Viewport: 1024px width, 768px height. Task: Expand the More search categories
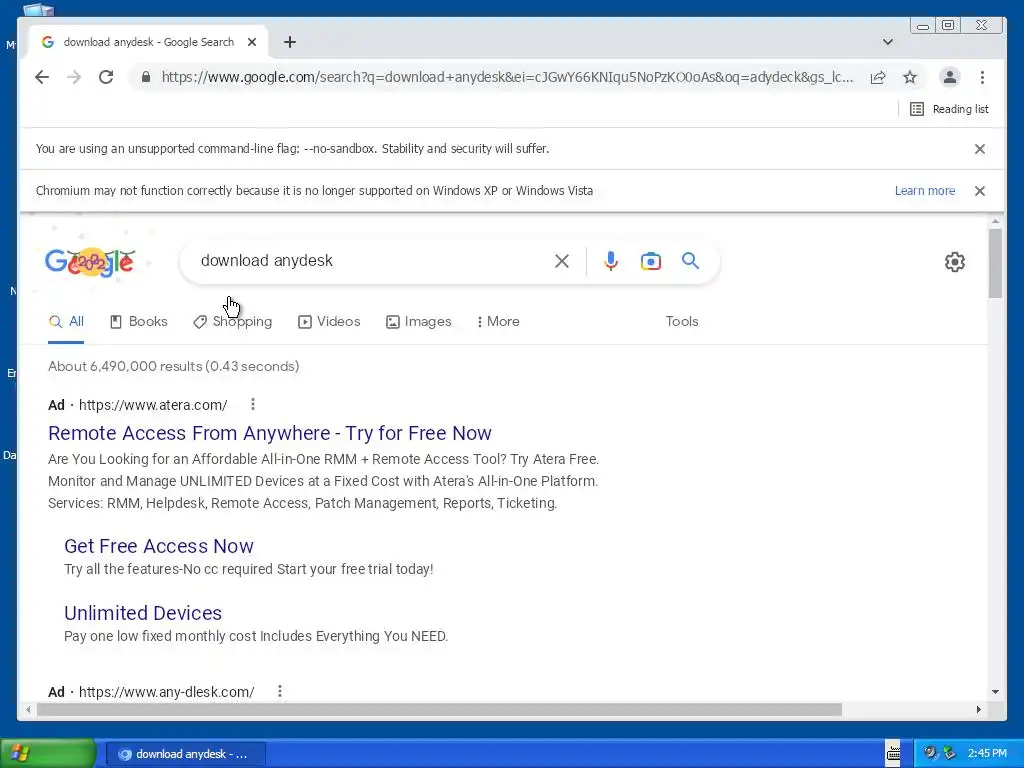click(x=498, y=321)
